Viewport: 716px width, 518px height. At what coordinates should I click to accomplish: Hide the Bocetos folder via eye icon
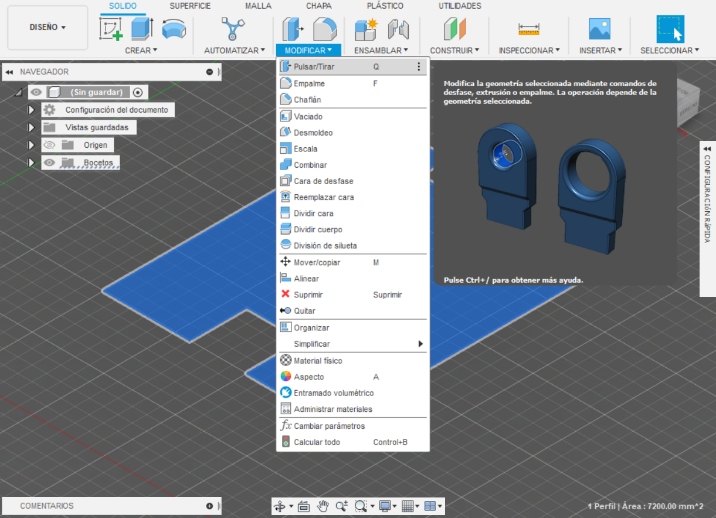click(x=49, y=163)
